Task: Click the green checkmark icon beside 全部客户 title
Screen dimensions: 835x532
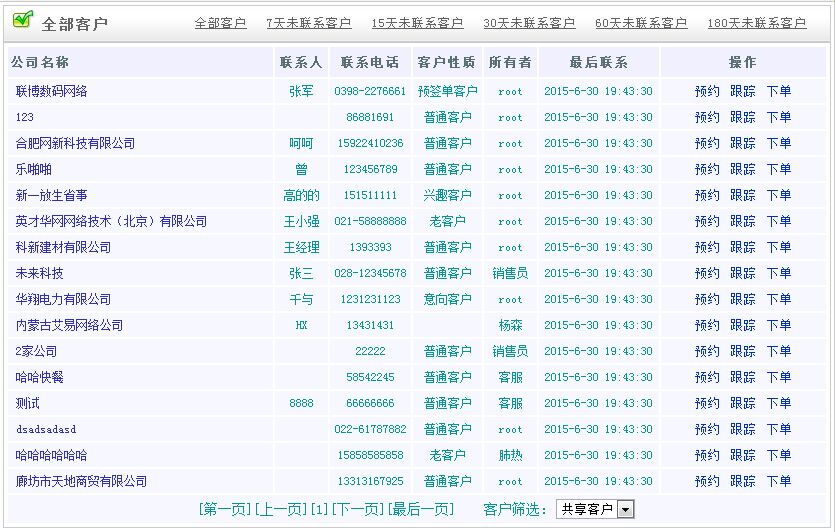Action: (x=23, y=20)
